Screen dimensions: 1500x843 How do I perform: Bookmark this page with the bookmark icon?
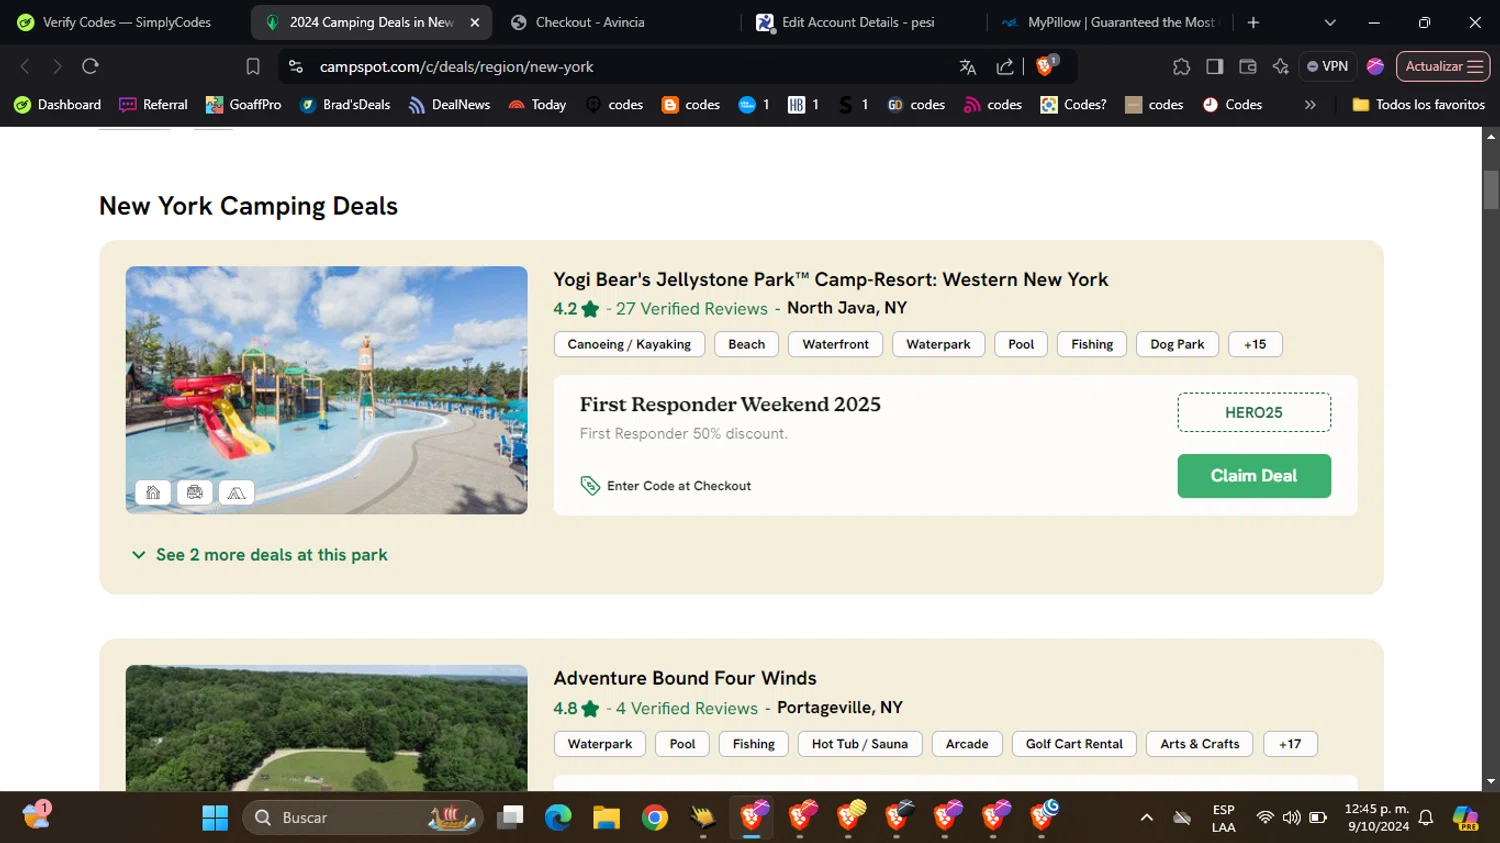point(253,66)
